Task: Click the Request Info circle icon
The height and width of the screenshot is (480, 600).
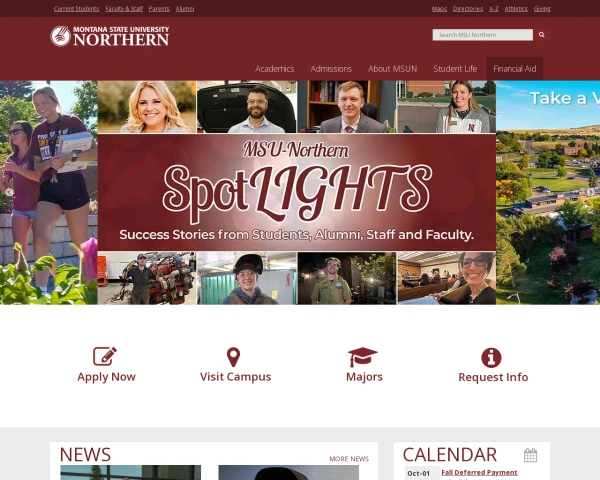Action: pos(491,358)
